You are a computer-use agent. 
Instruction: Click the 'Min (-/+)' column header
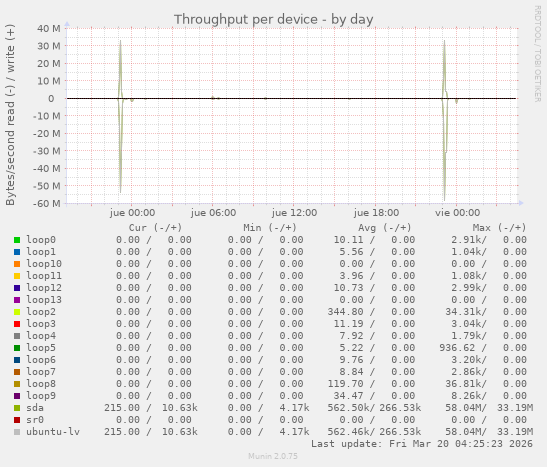coord(270,228)
